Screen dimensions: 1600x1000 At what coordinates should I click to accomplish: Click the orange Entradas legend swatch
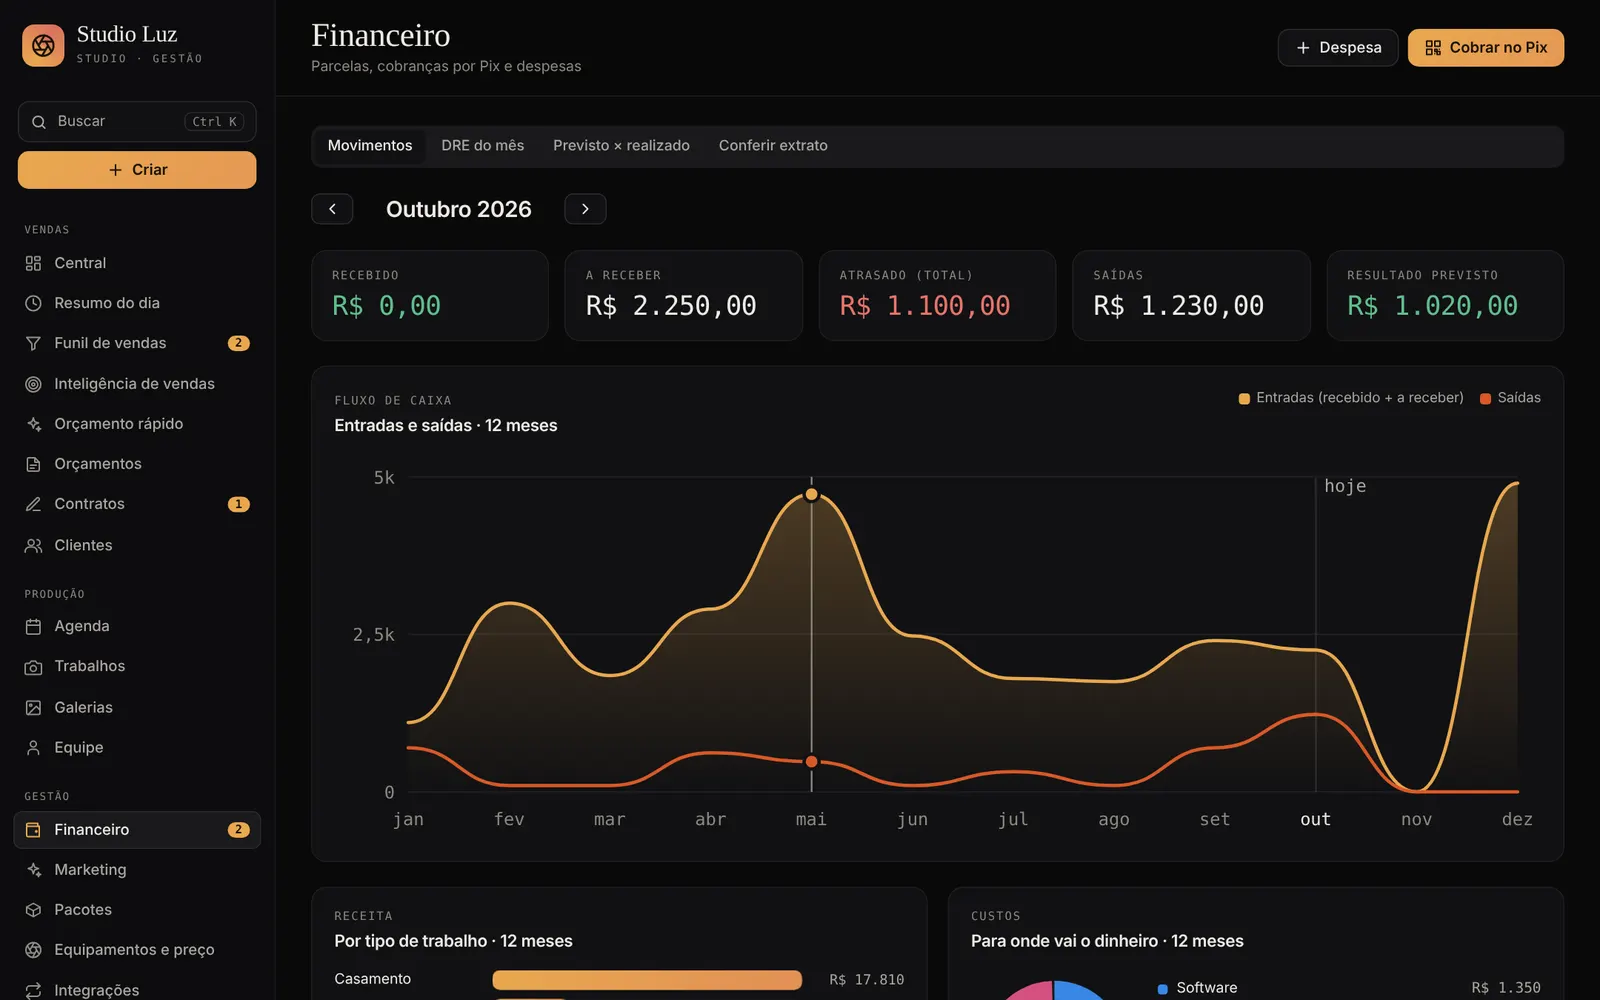[1244, 399]
